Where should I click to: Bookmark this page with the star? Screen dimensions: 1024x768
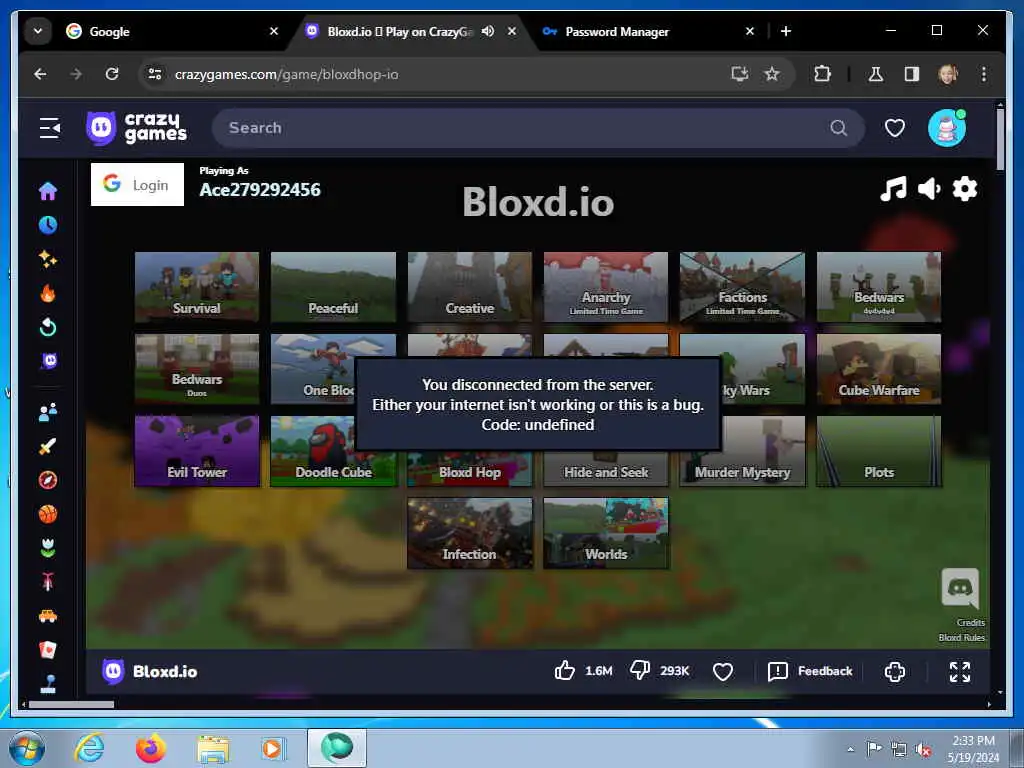pos(772,74)
